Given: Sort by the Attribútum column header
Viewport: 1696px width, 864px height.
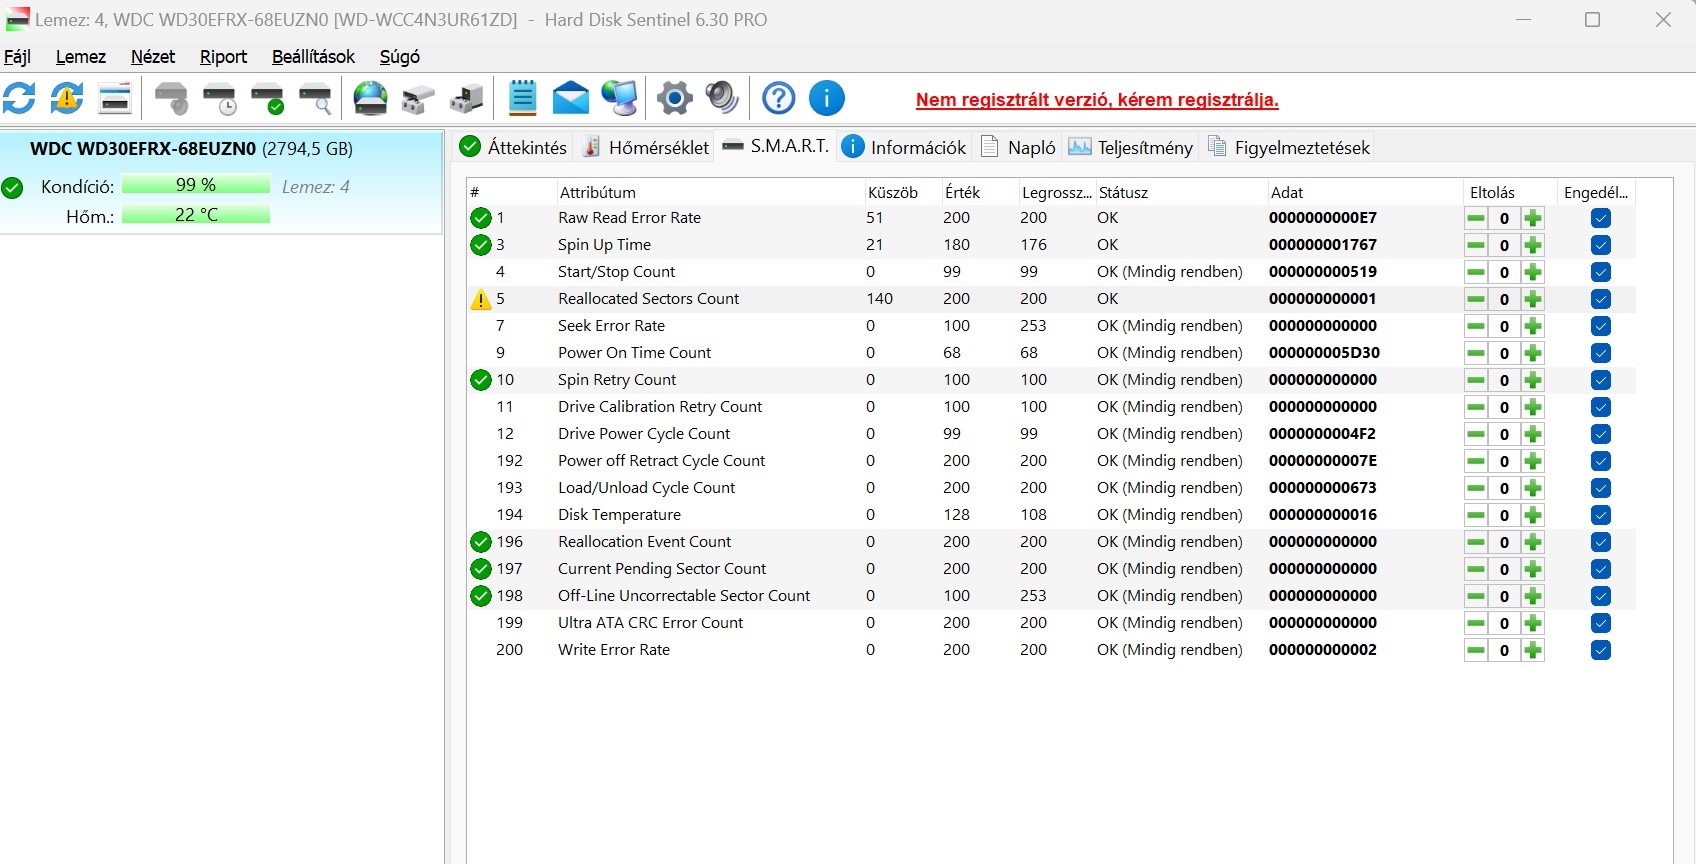Looking at the screenshot, I should (x=709, y=192).
